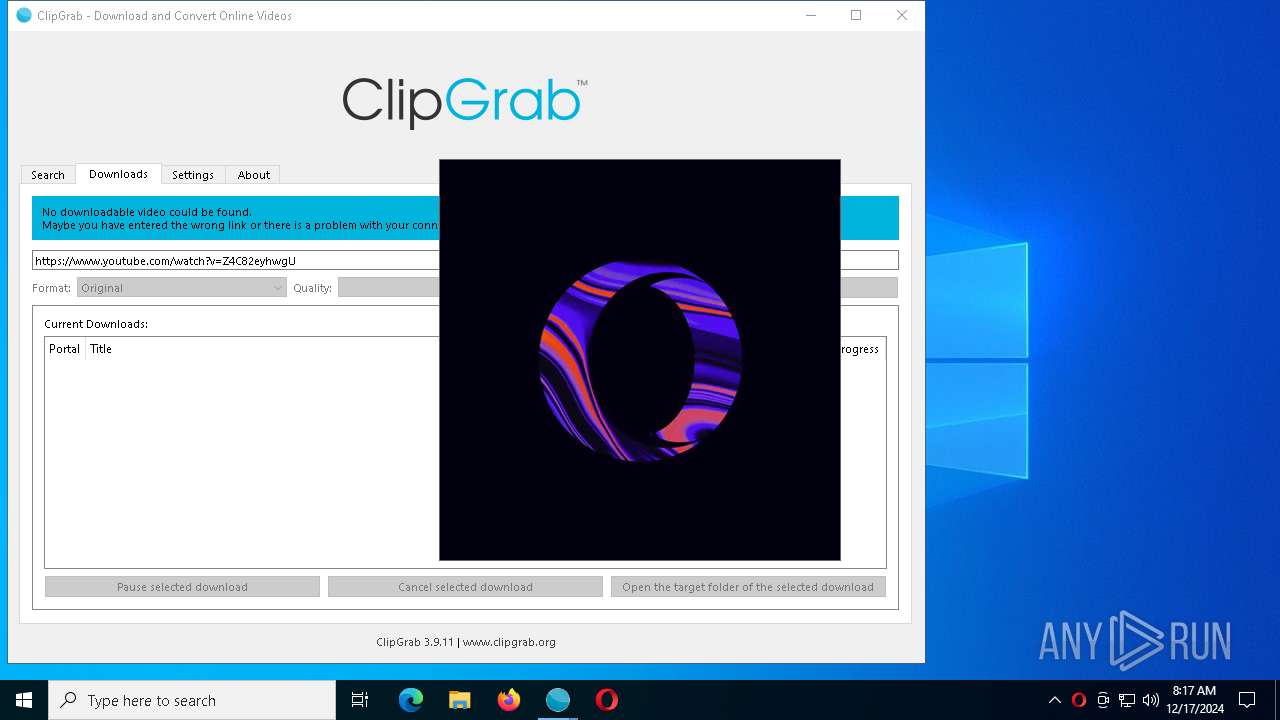
Task: Click the taskbar search box
Action: [x=192, y=700]
